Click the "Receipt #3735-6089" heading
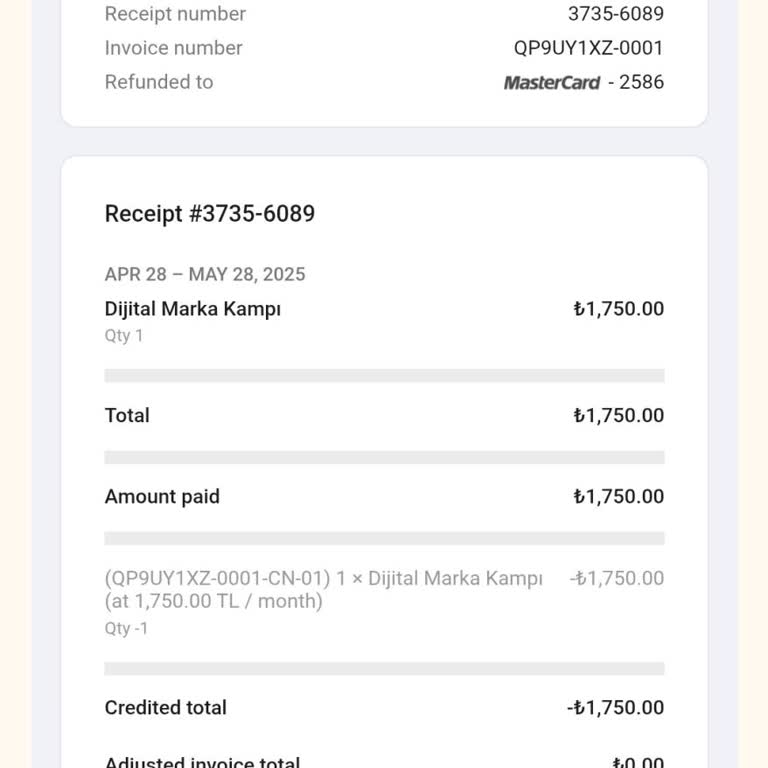Image resolution: width=768 pixels, height=768 pixels. coord(210,213)
